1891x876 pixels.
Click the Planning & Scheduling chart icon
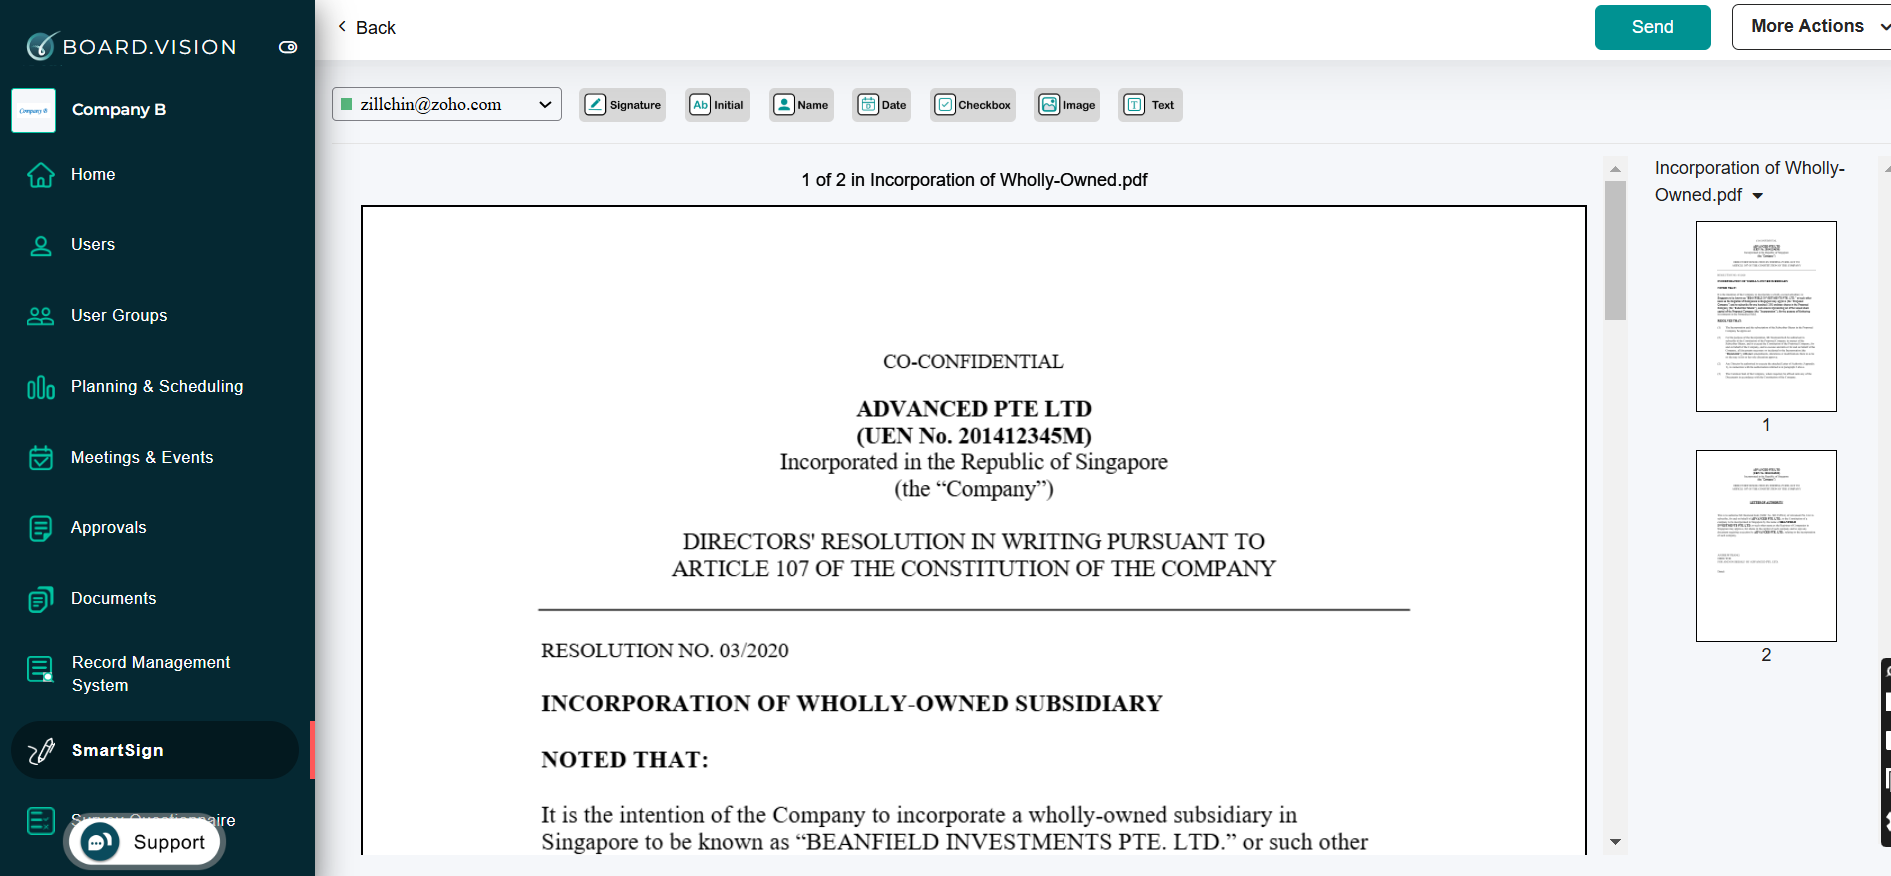tap(41, 387)
